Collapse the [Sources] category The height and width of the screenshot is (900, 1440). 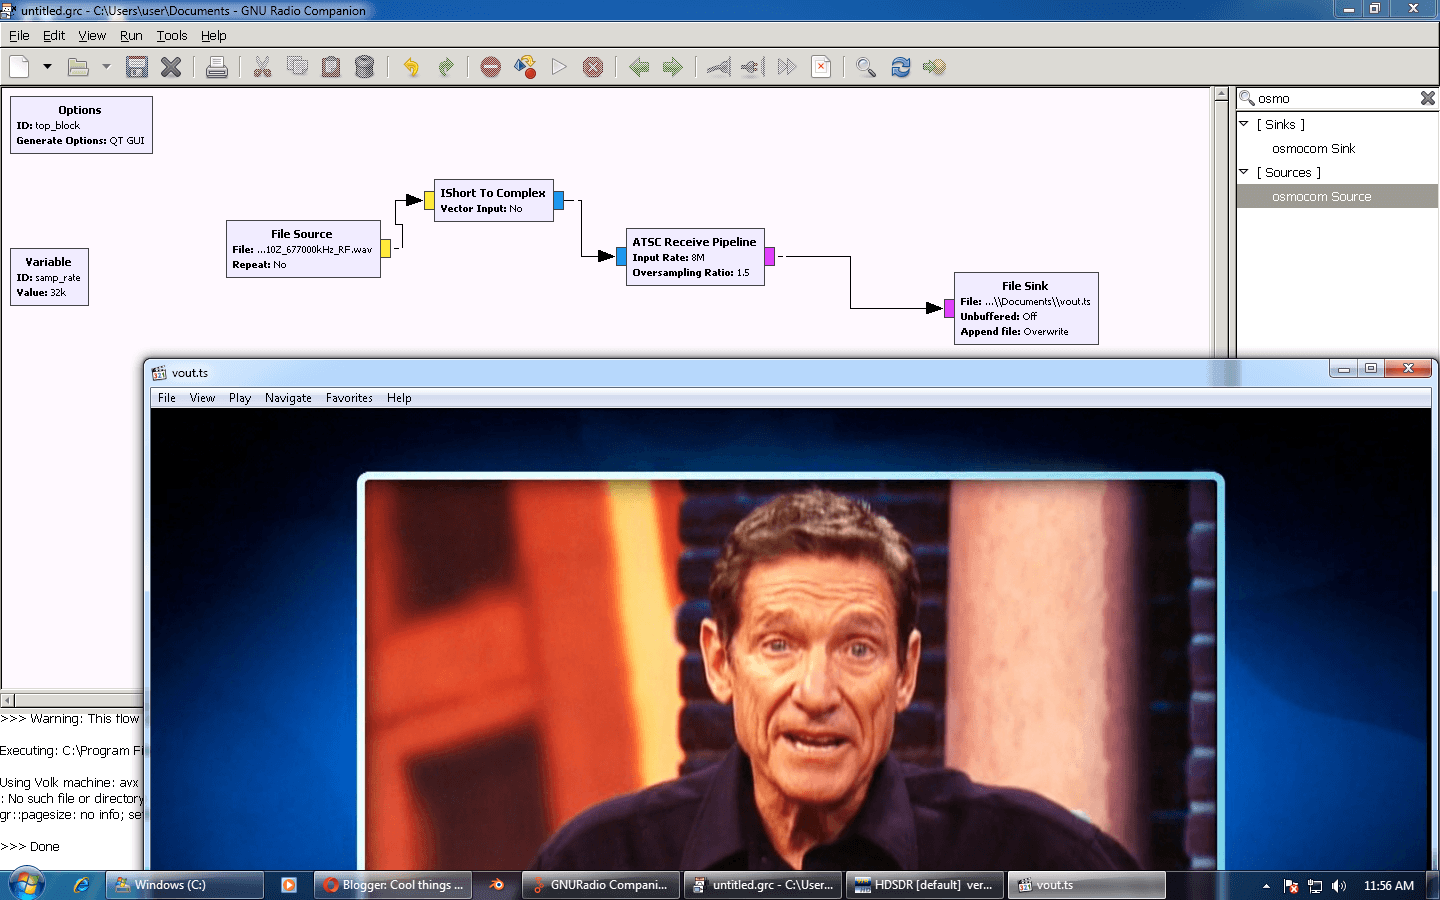1243,172
